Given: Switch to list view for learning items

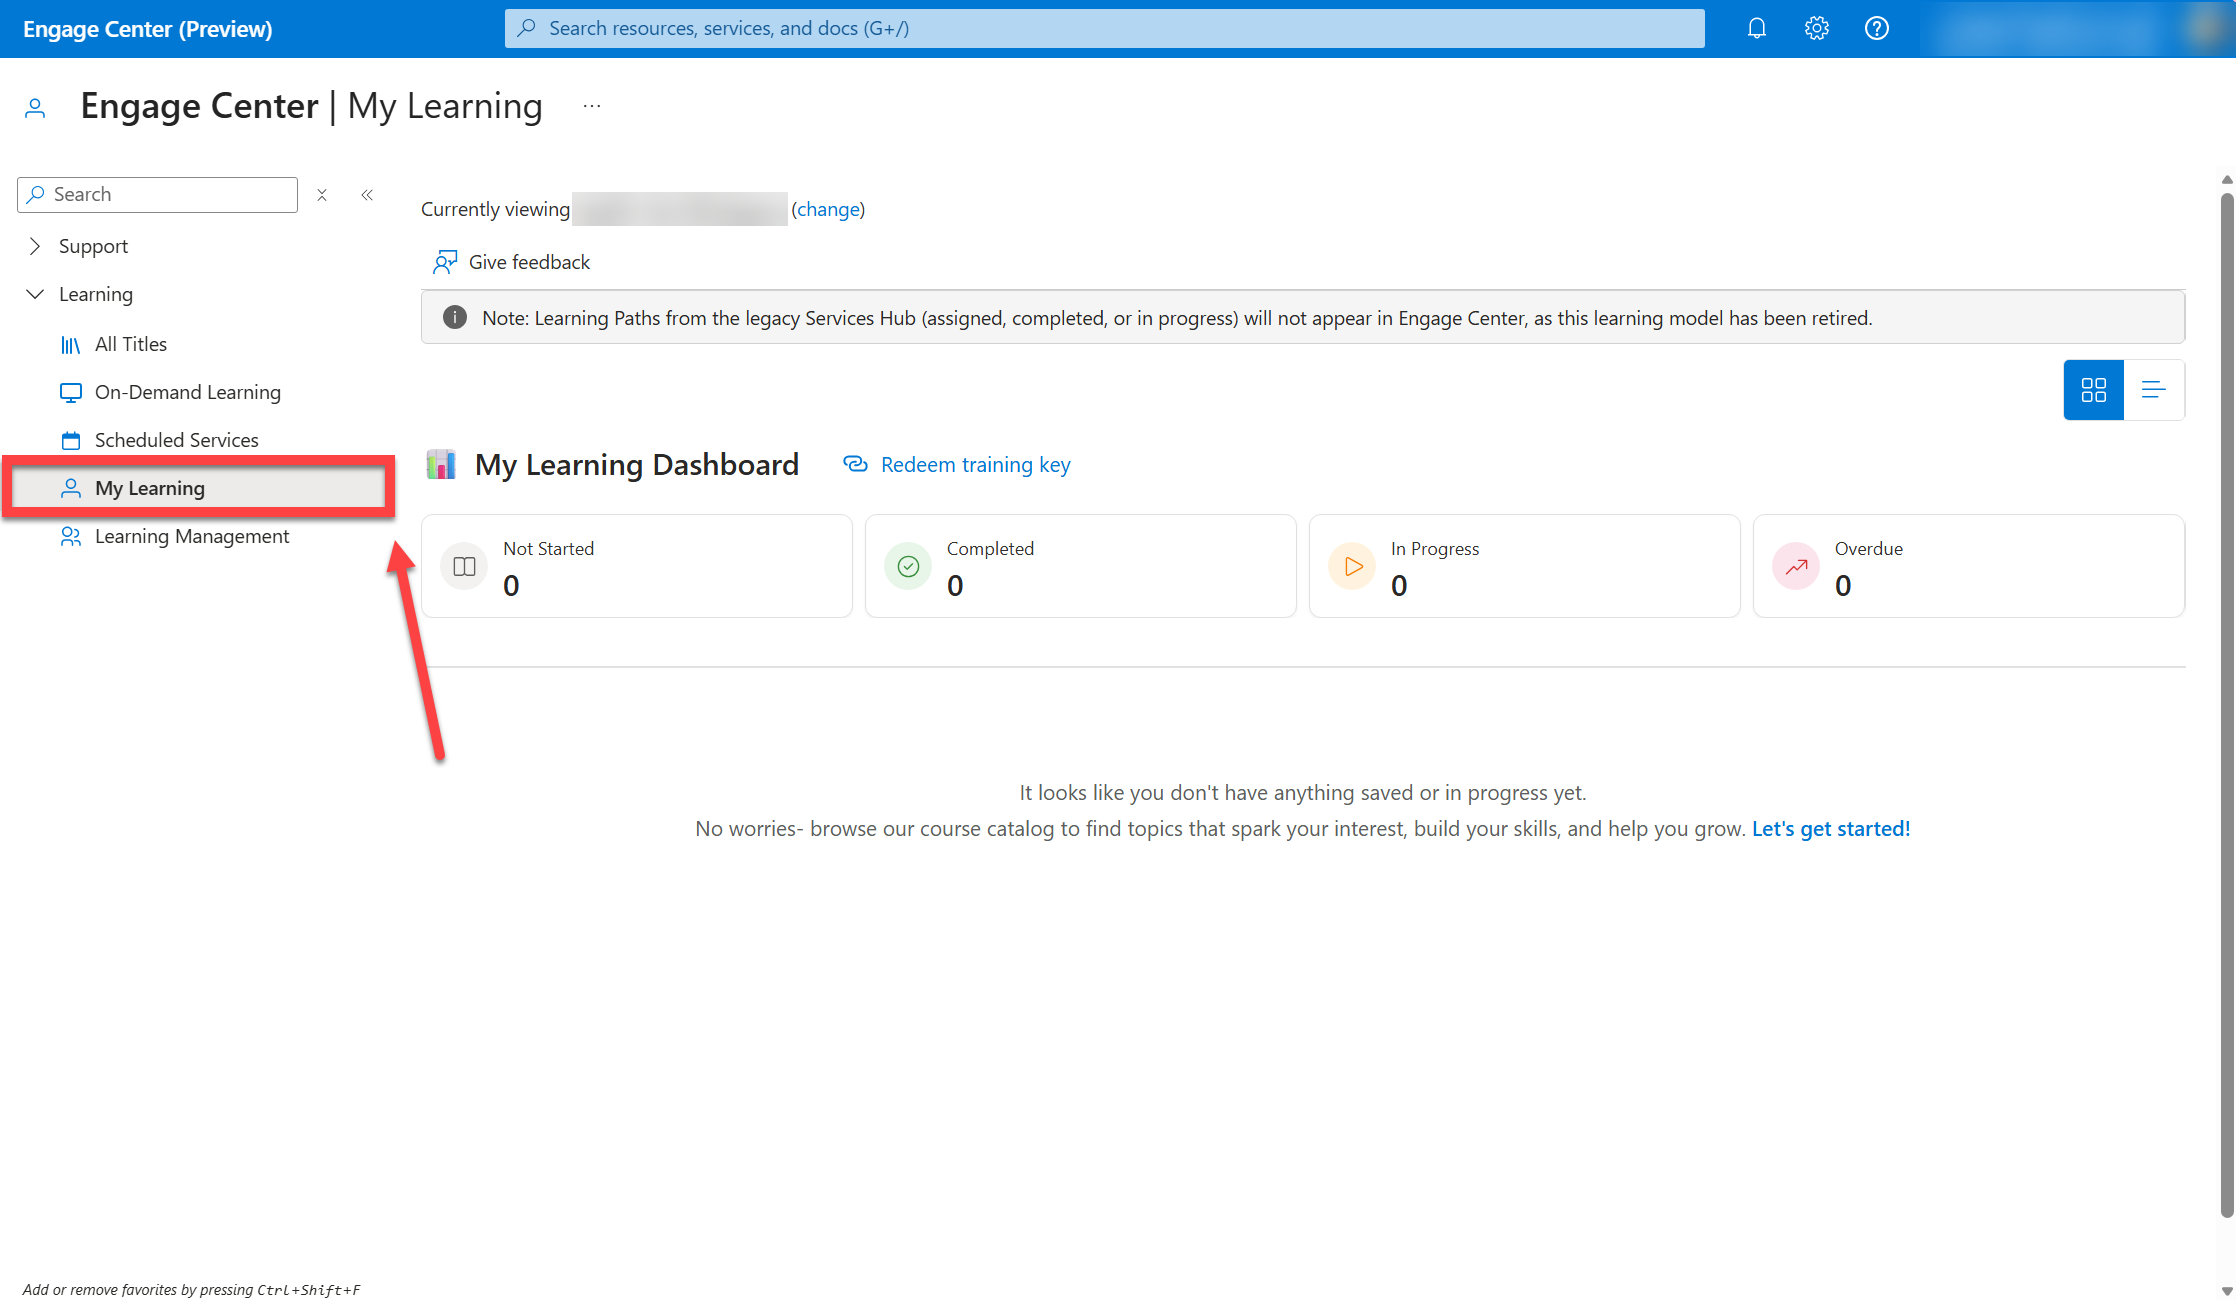Looking at the screenshot, I should [x=2155, y=389].
